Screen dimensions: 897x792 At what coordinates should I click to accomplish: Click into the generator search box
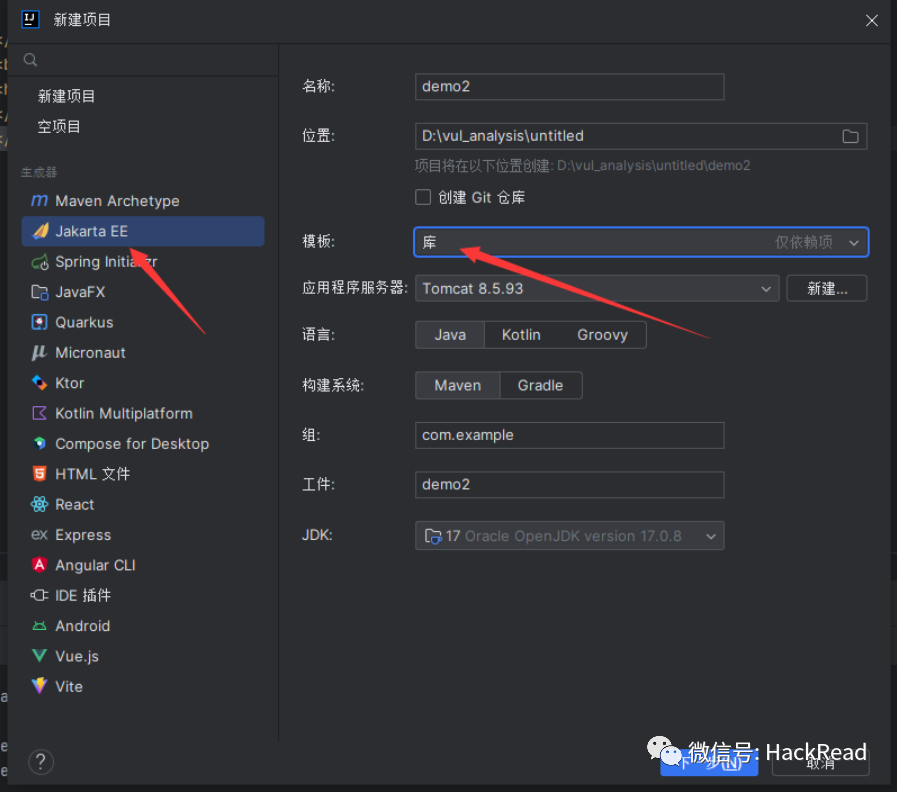point(143,60)
